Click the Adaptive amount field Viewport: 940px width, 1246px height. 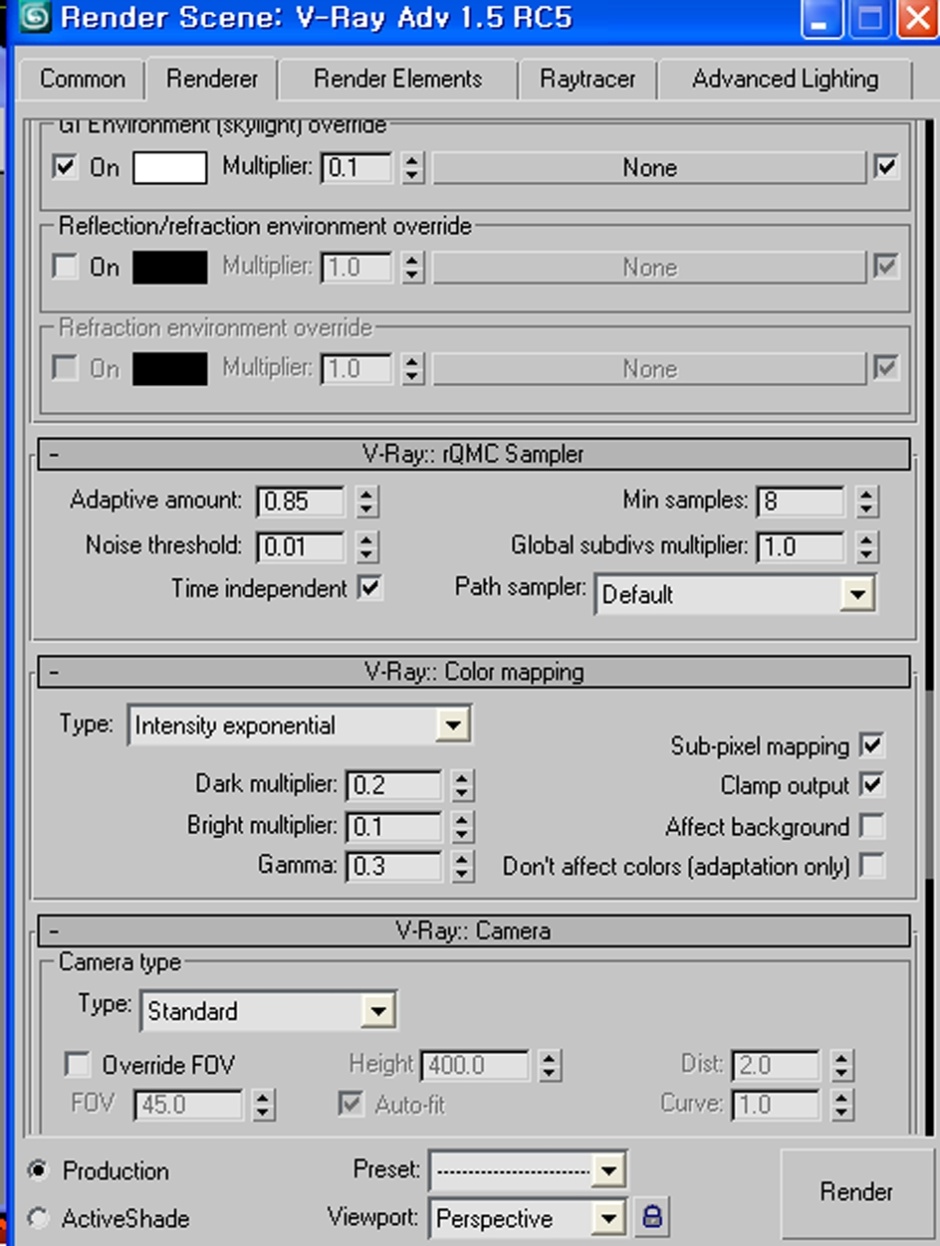click(301, 502)
